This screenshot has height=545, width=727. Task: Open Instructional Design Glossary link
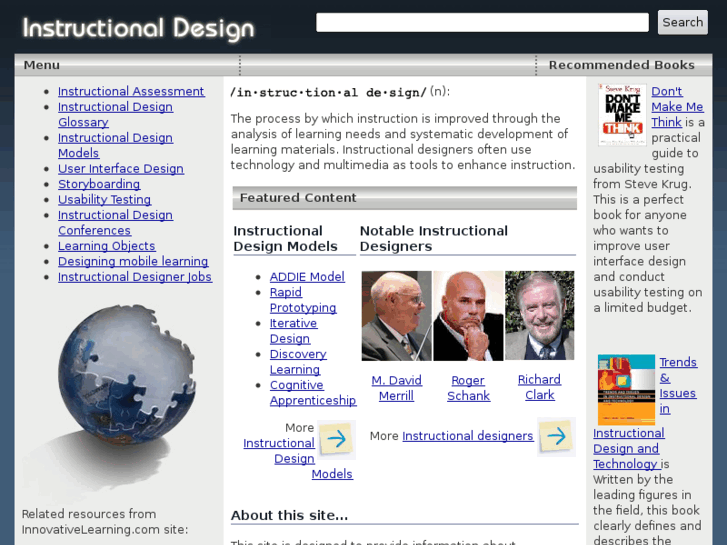click(115, 115)
